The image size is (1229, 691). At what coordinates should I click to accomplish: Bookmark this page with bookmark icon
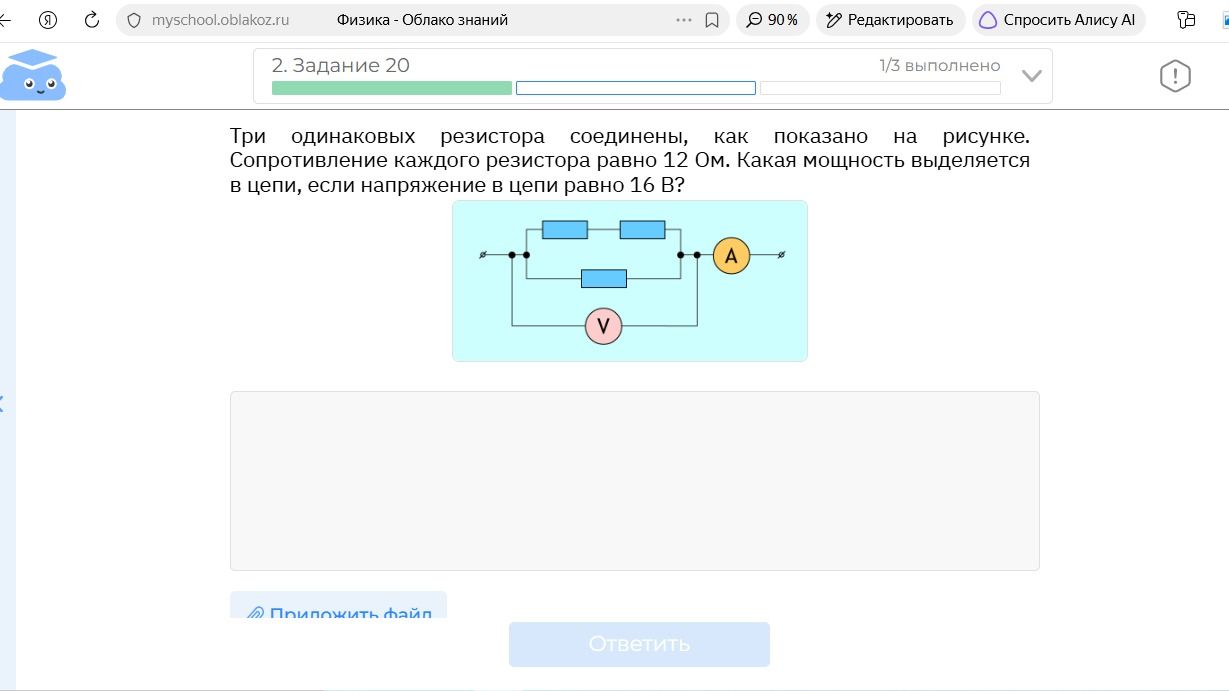(x=712, y=20)
